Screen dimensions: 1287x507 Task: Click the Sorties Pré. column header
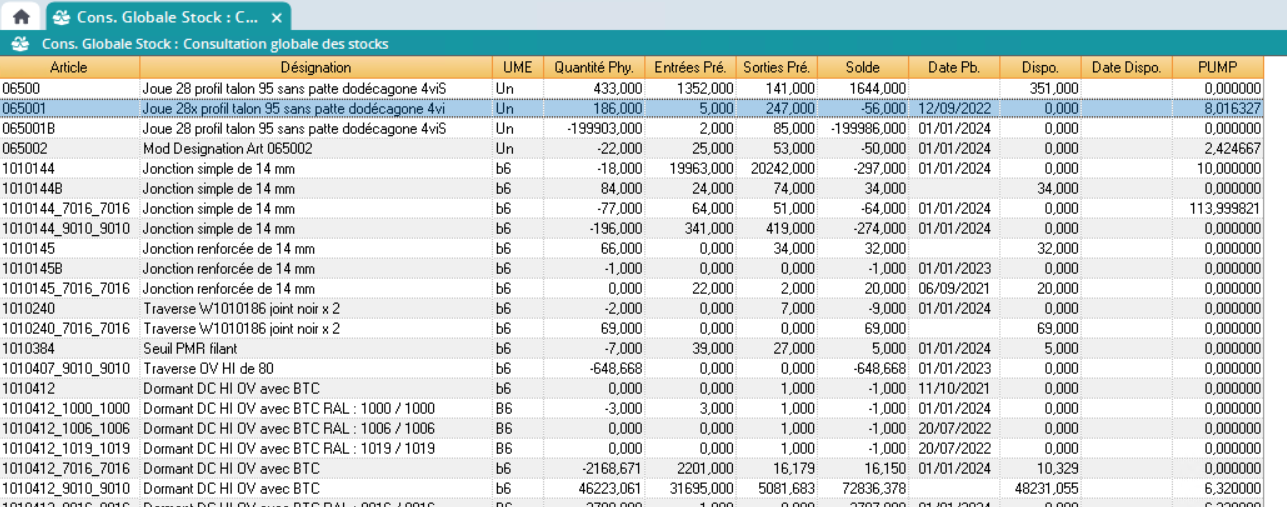tap(776, 67)
